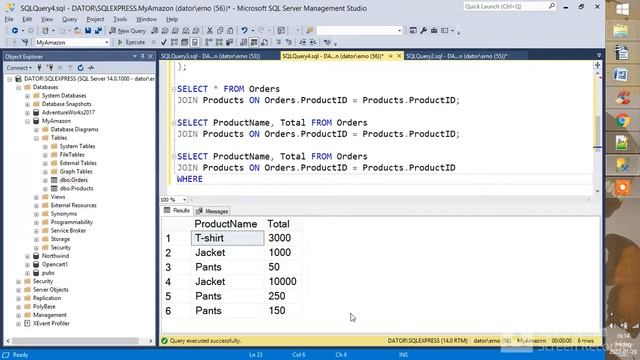Screen dimensions: 640x360
Task: Open the Tools menu
Action: coord(120,19)
